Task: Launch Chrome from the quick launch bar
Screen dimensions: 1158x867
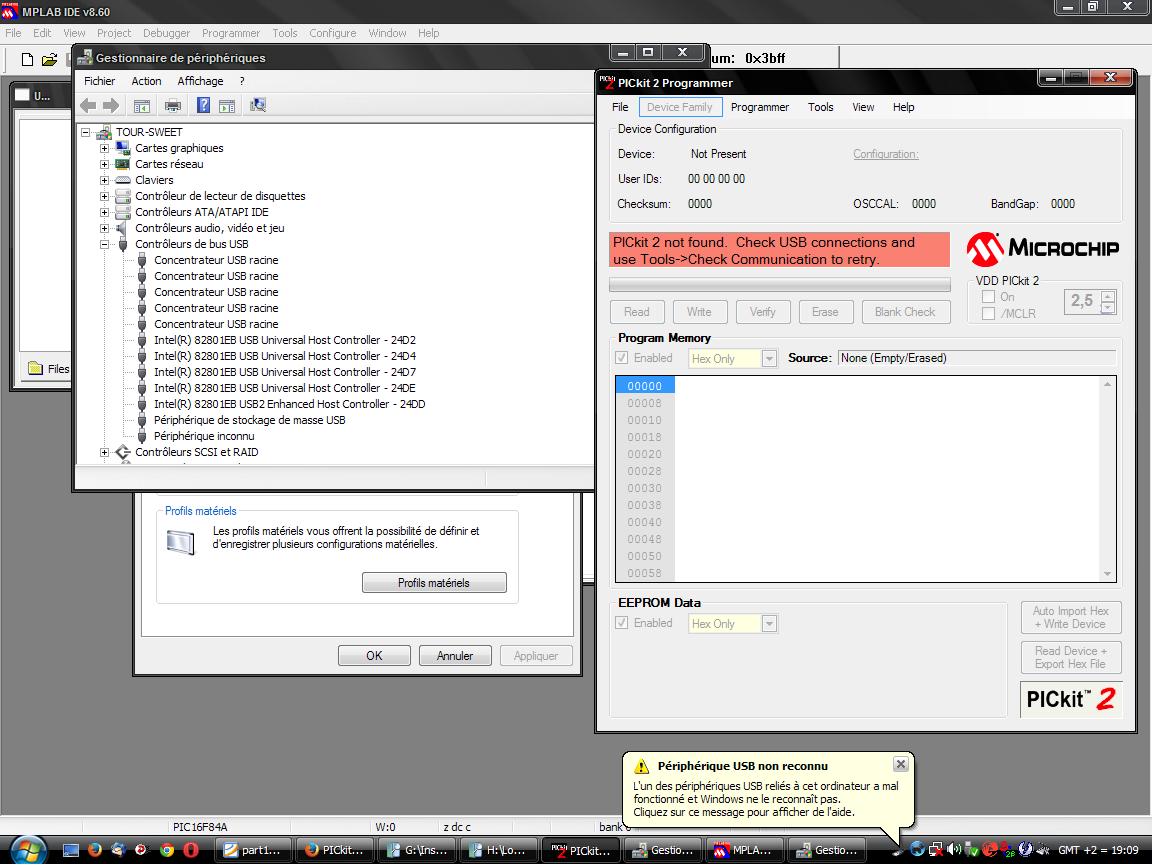Action: coord(167,851)
